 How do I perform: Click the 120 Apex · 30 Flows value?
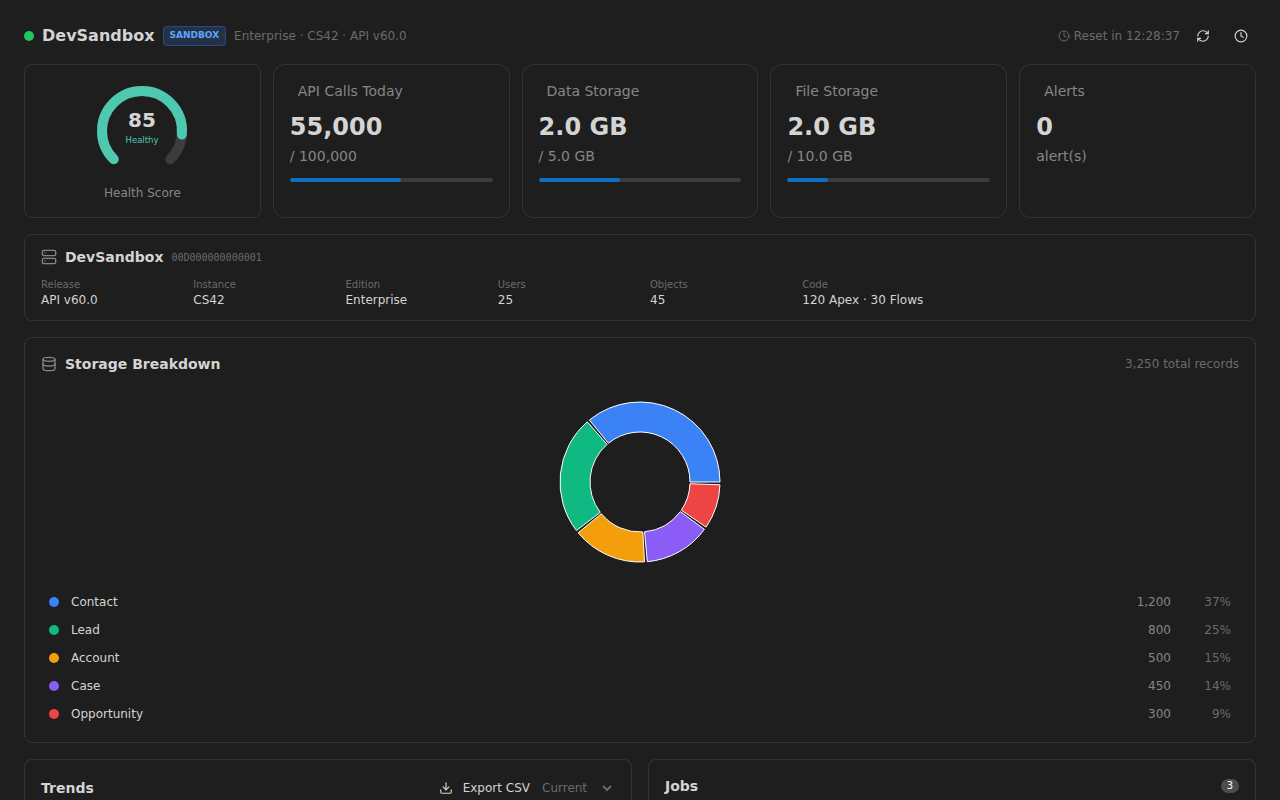(x=862, y=300)
